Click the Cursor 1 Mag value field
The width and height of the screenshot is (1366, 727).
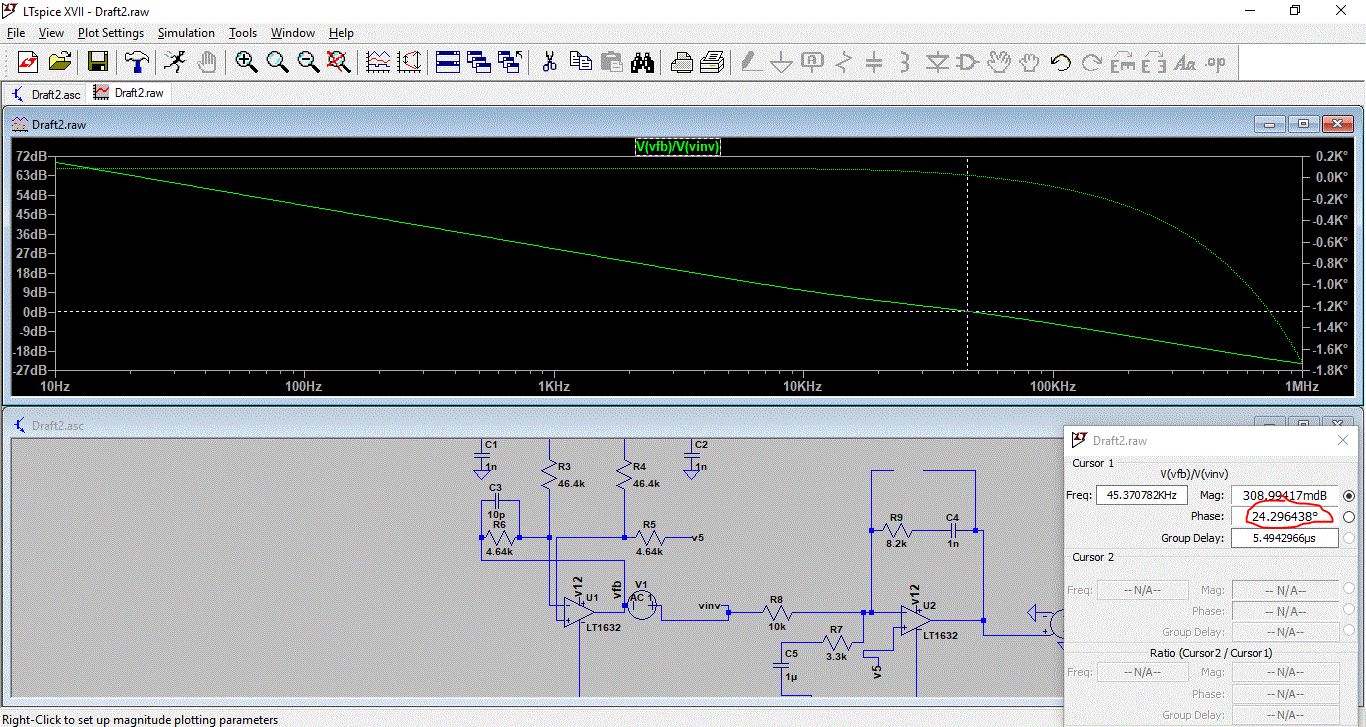1285,495
